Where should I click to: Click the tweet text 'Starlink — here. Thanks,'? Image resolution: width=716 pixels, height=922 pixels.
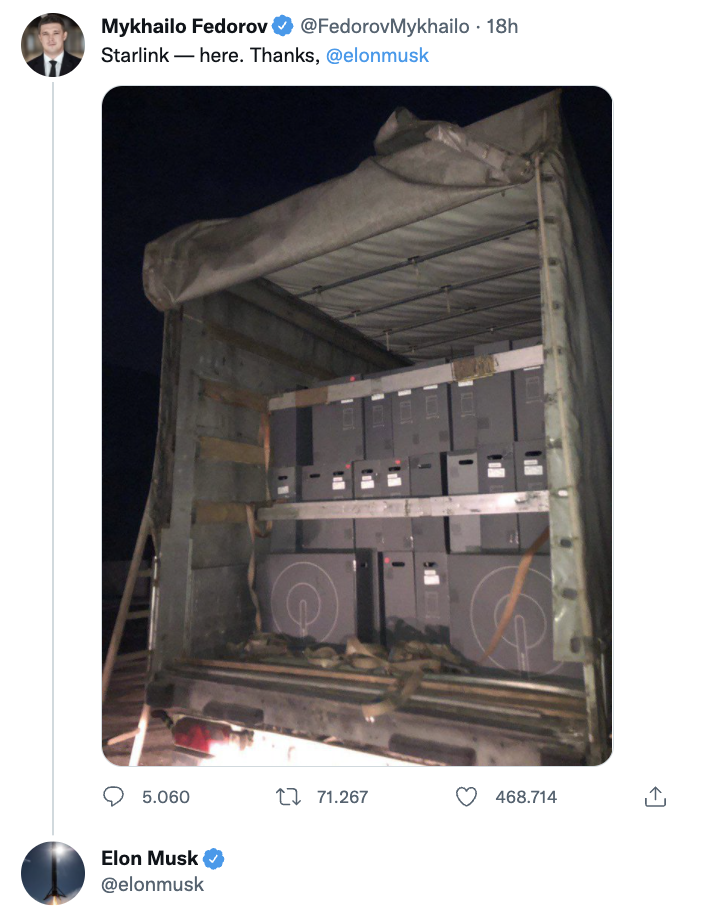(x=210, y=56)
